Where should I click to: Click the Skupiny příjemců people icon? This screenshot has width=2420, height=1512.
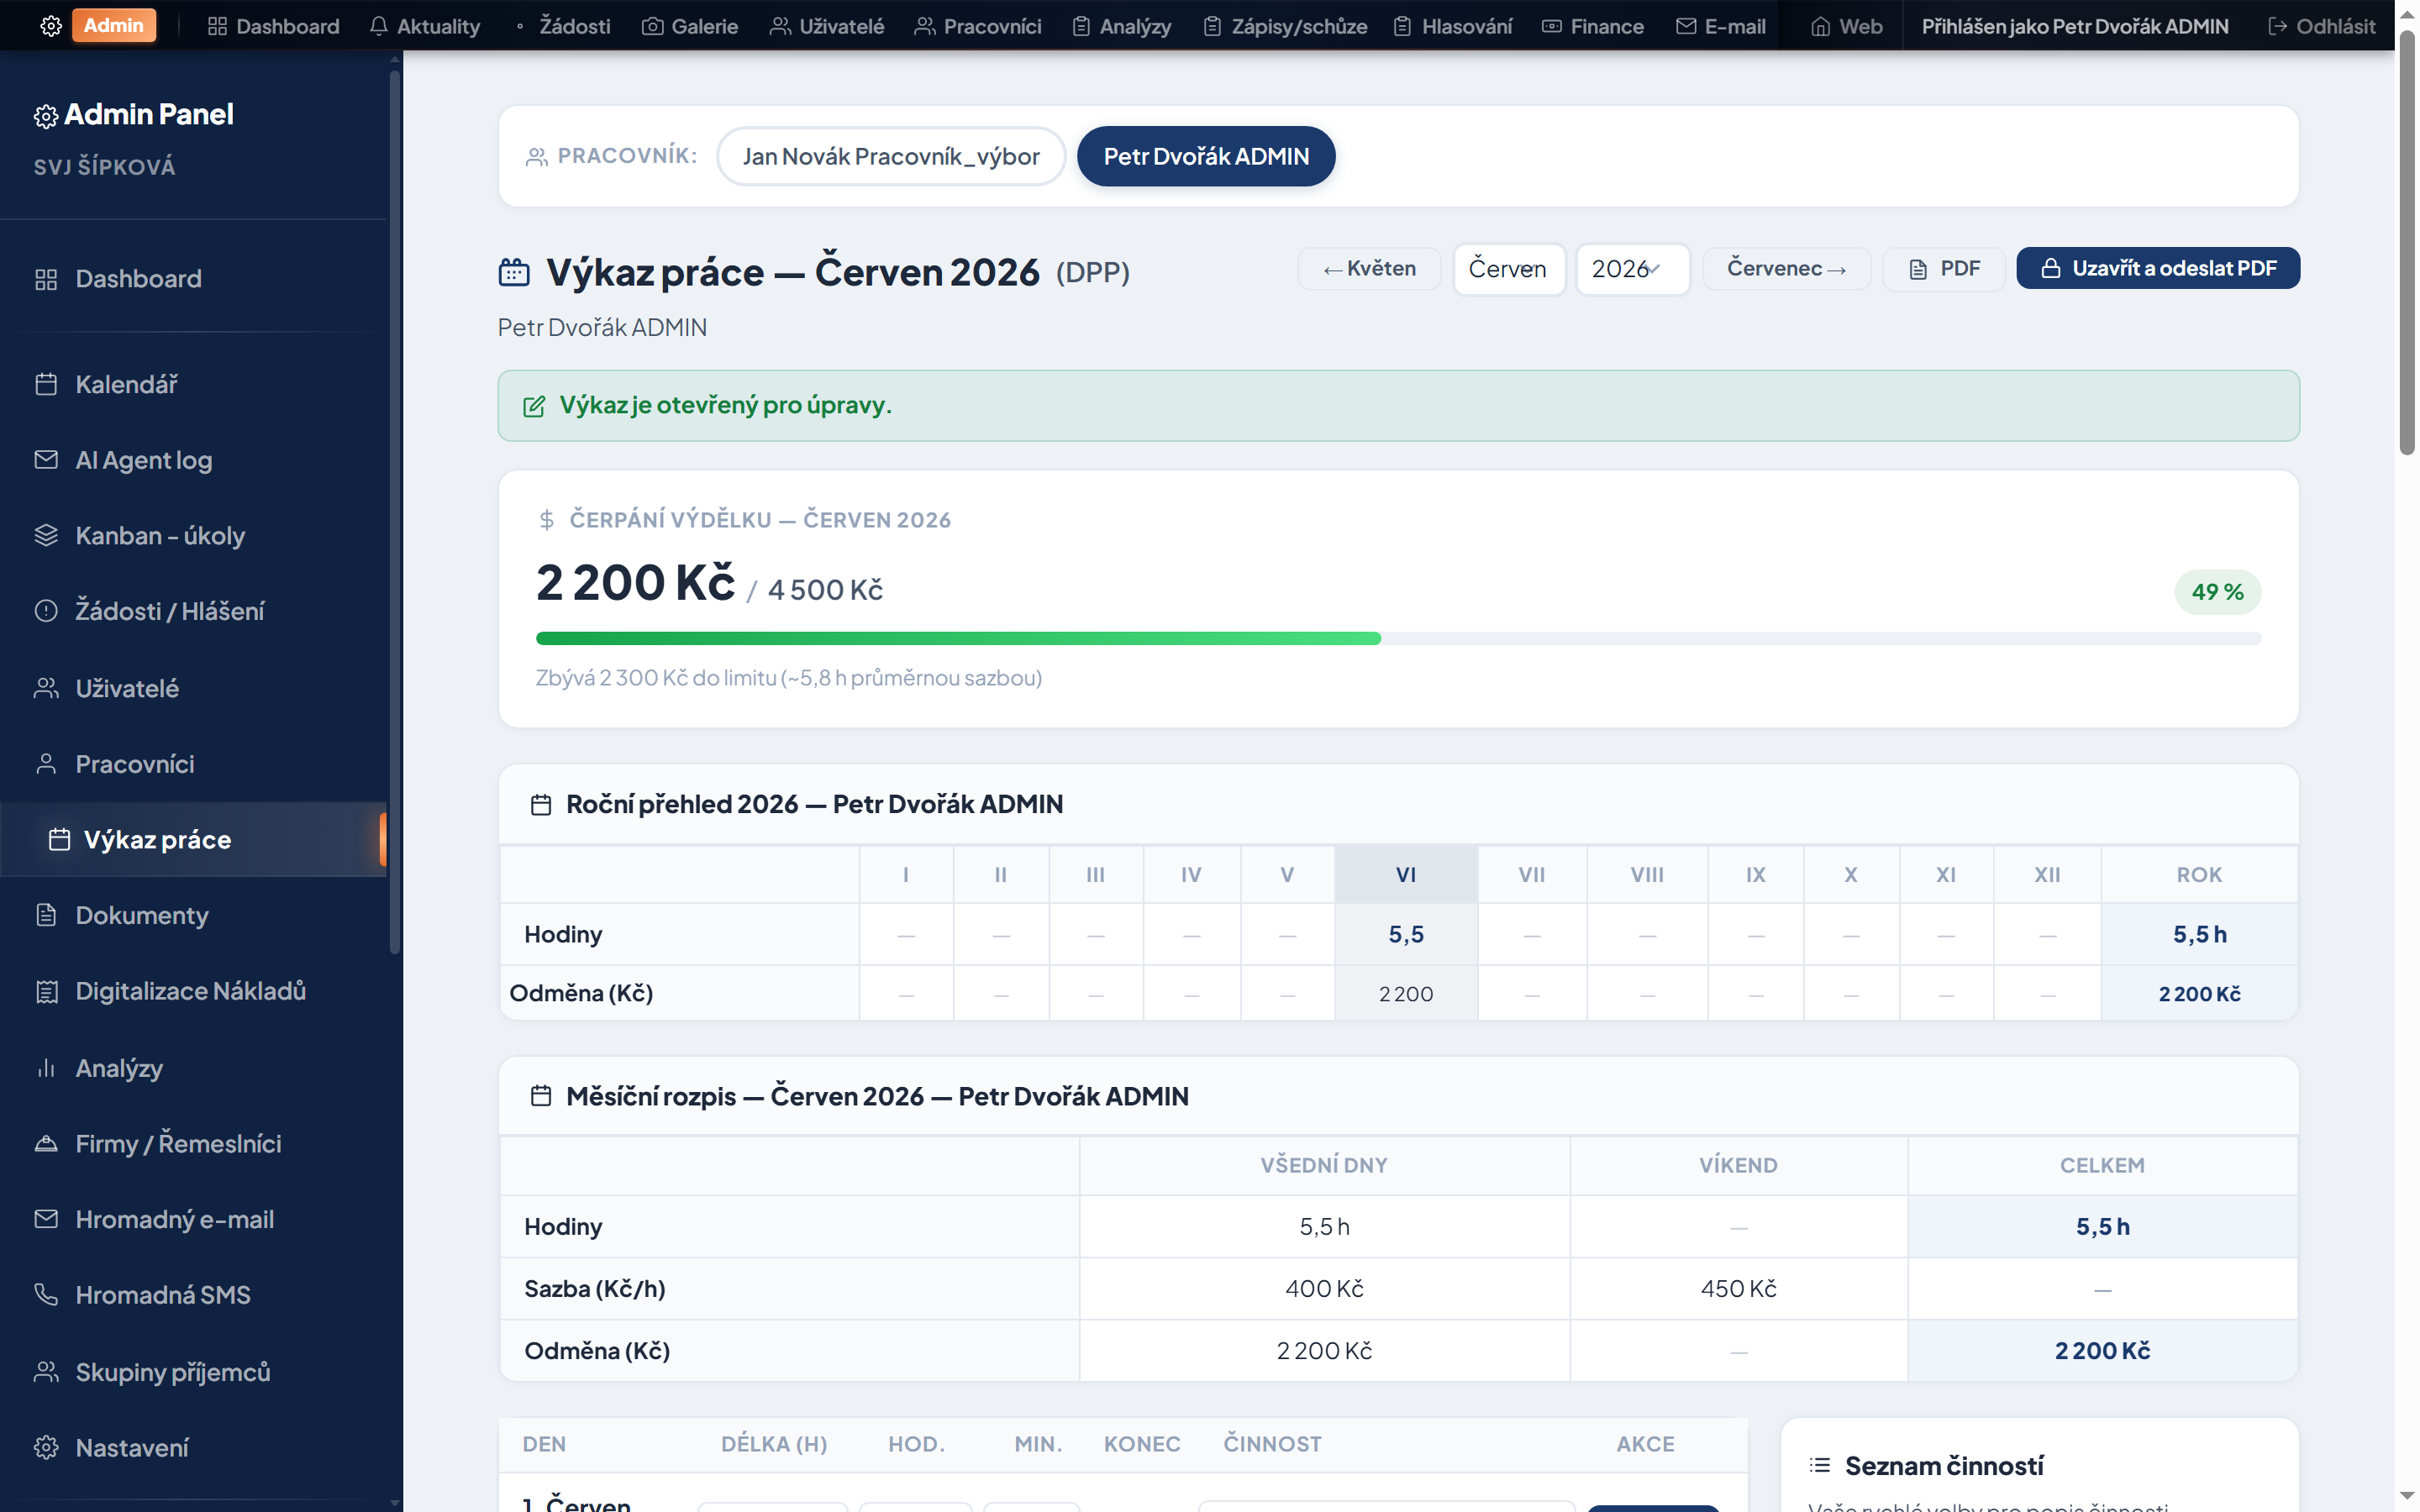(46, 1372)
